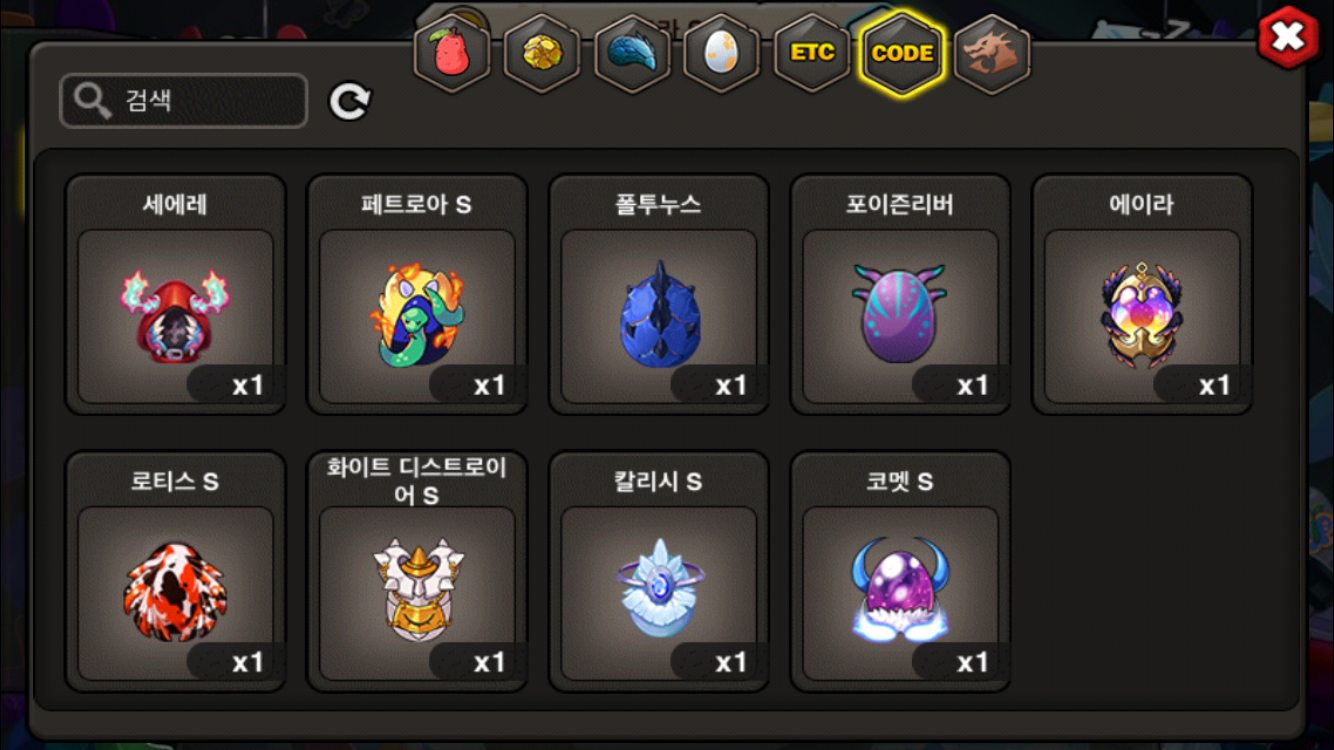1334x750 pixels.
Task: Close the inventory with red X
Action: (x=1288, y=38)
